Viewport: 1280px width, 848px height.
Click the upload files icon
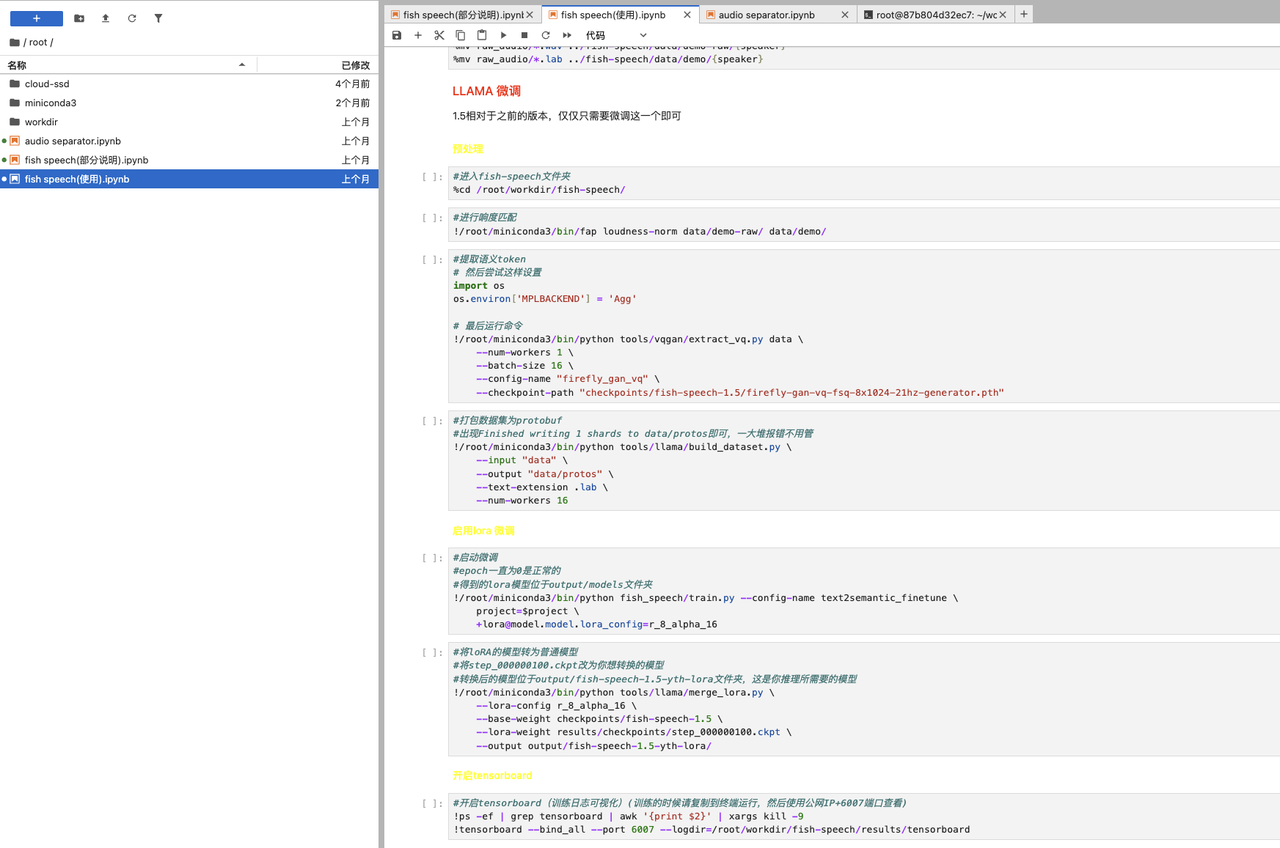point(105,18)
